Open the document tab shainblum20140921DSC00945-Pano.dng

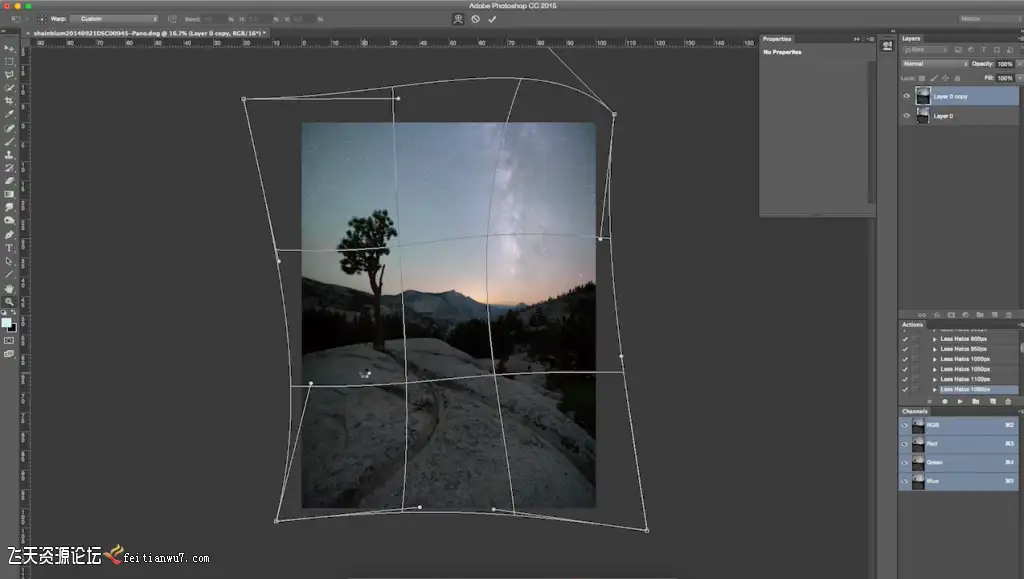149,33
